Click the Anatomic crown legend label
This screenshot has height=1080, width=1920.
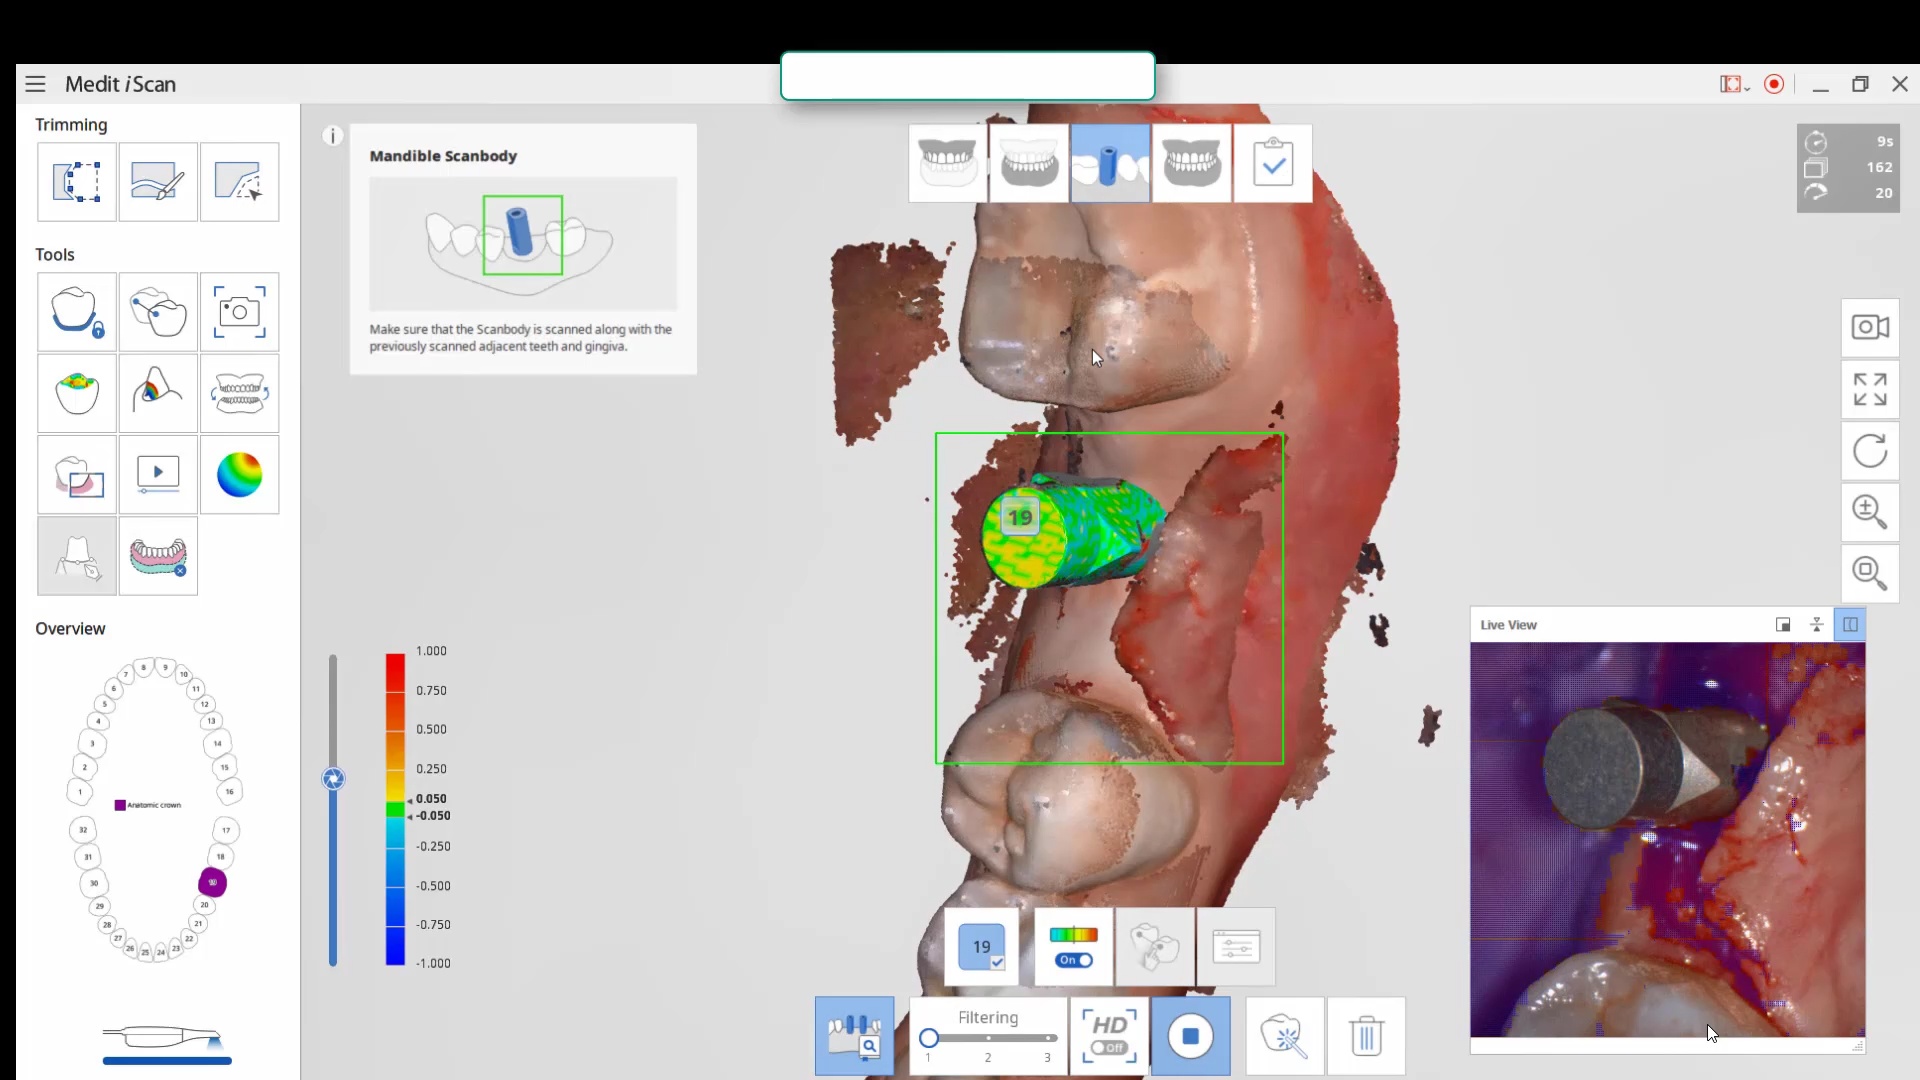click(x=154, y=805)
